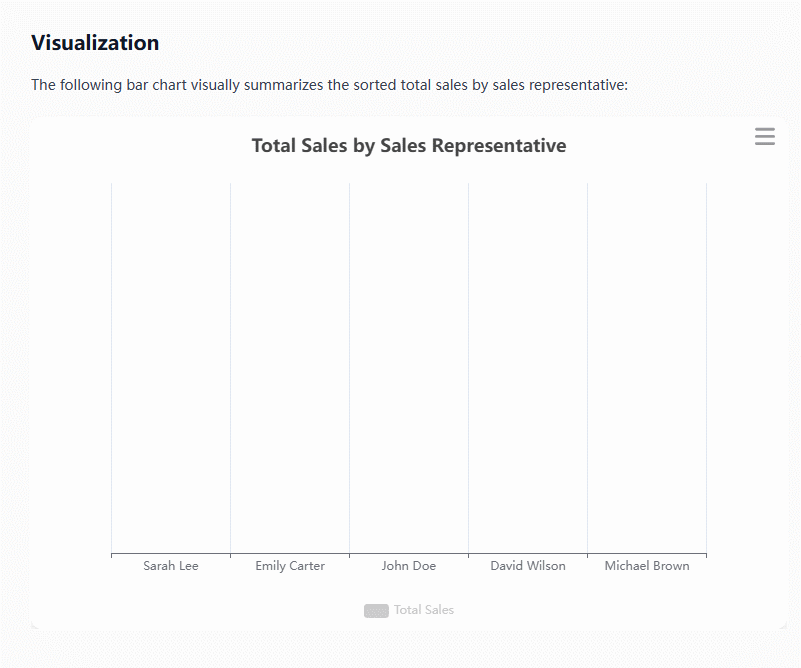Open the chart hamburger menu icon

point(765,137)
